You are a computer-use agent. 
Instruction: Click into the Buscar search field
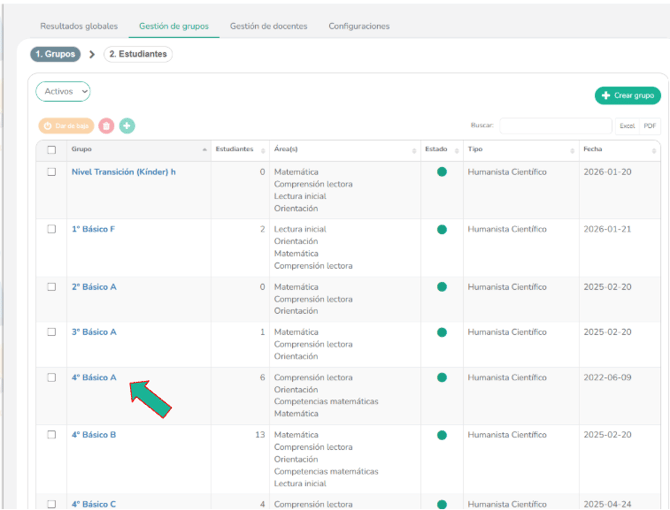pos(555,126)
